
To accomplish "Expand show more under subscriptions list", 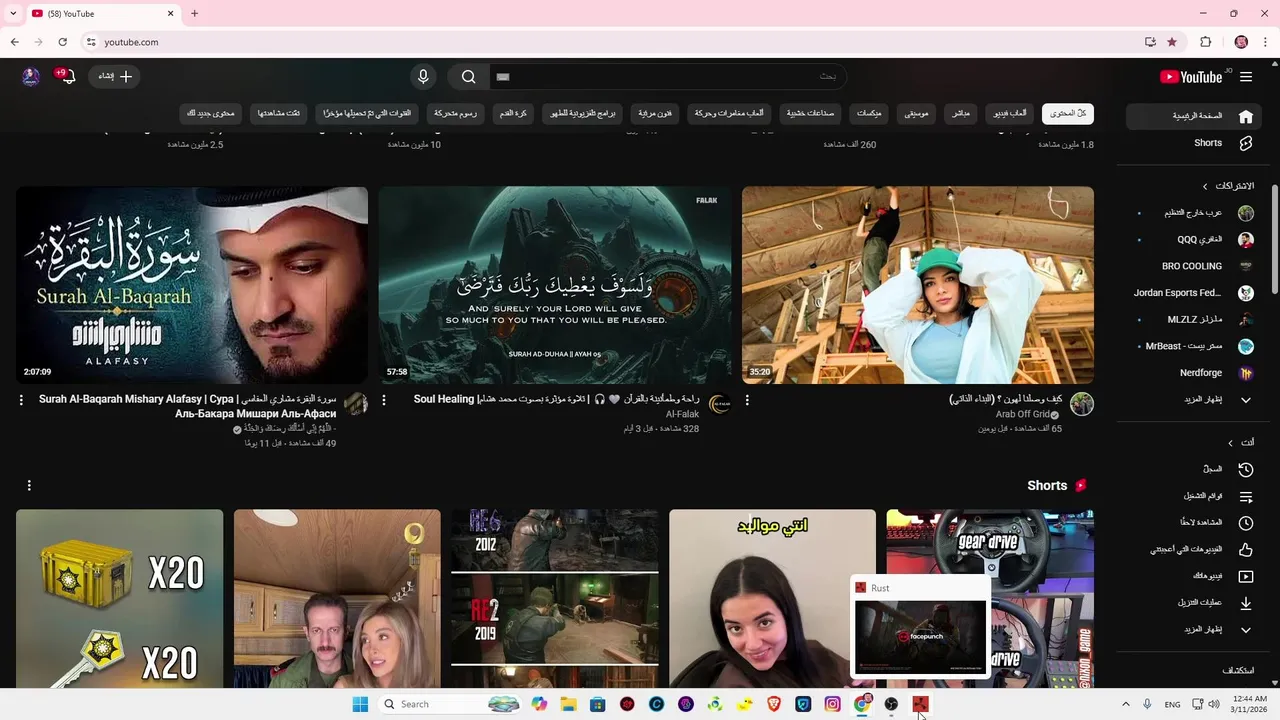I will point(1194,400).
